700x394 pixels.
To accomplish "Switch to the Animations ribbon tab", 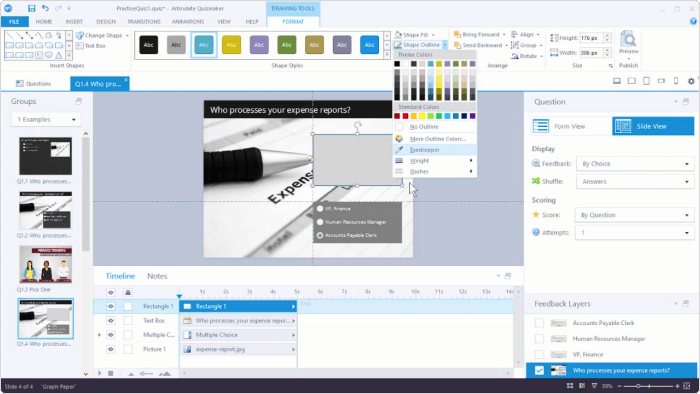I will tap(188, 21).
